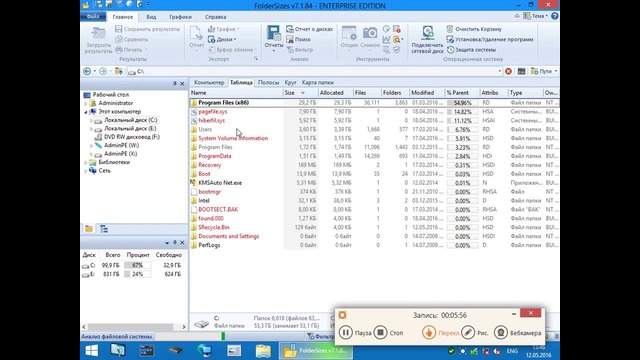The image size is (640, 360).
Task: Open Отчет о дисках
Action: coord(309,29)
